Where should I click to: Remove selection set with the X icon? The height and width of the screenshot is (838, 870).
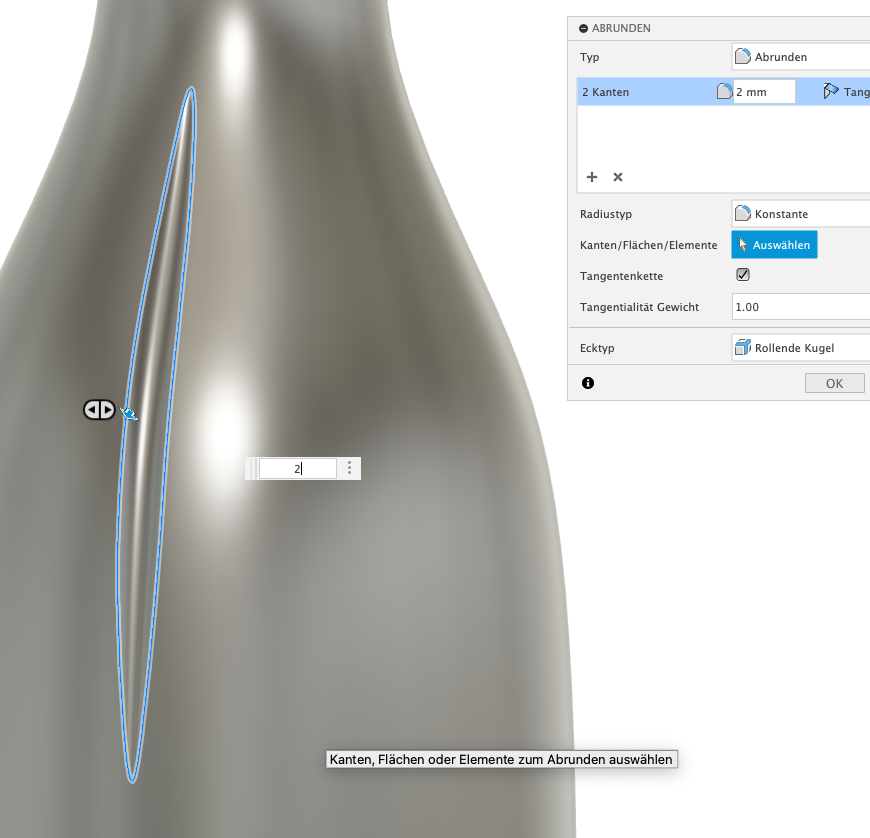pyautogui.click(x=618, y=177)
